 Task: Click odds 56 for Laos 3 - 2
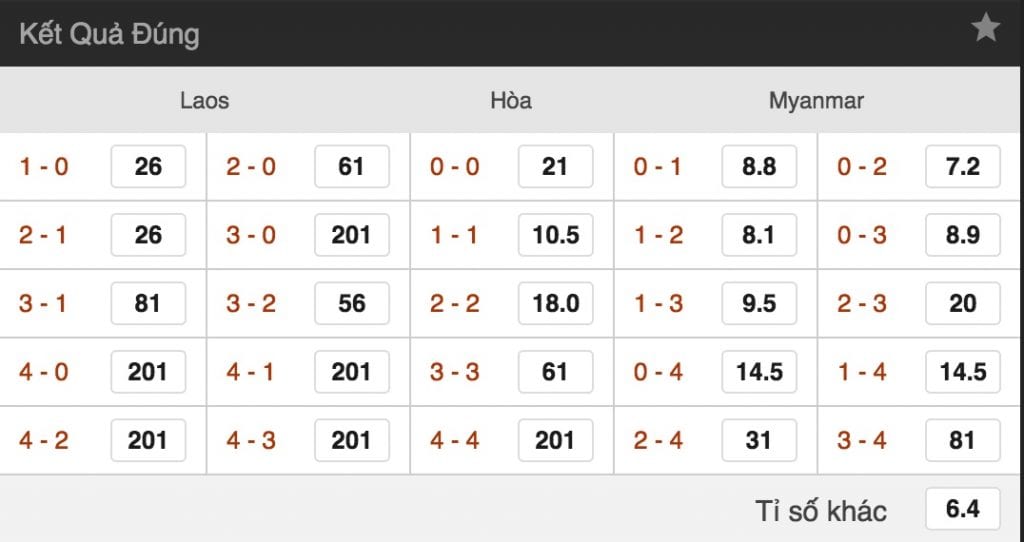tap(352, 303)
